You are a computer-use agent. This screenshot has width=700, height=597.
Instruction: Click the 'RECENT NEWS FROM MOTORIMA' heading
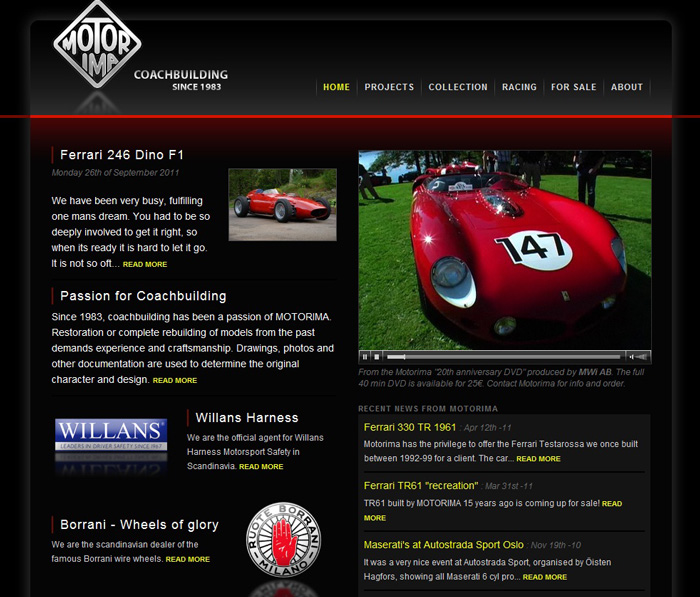428,409
